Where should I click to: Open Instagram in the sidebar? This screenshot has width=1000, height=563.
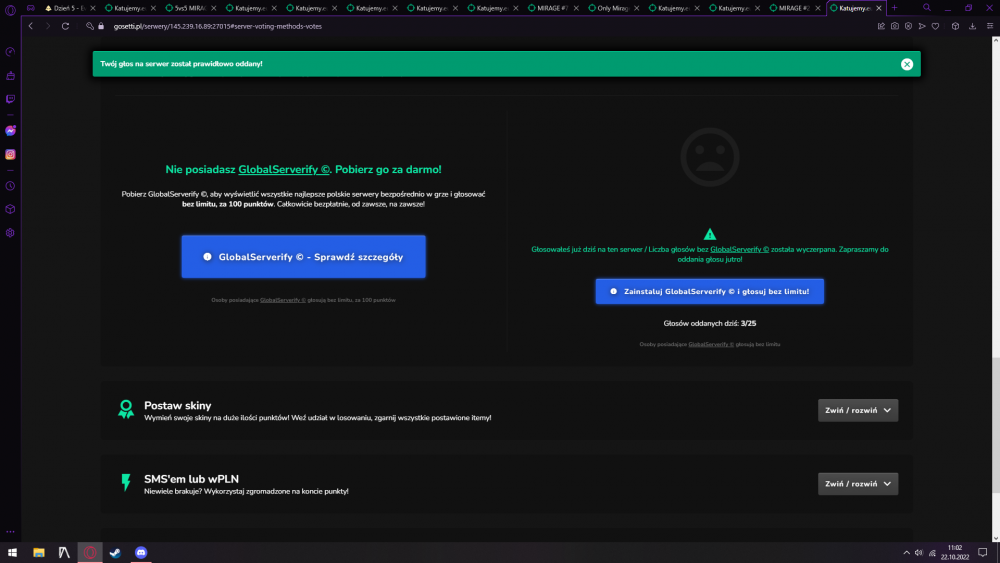tap(10, 154)
